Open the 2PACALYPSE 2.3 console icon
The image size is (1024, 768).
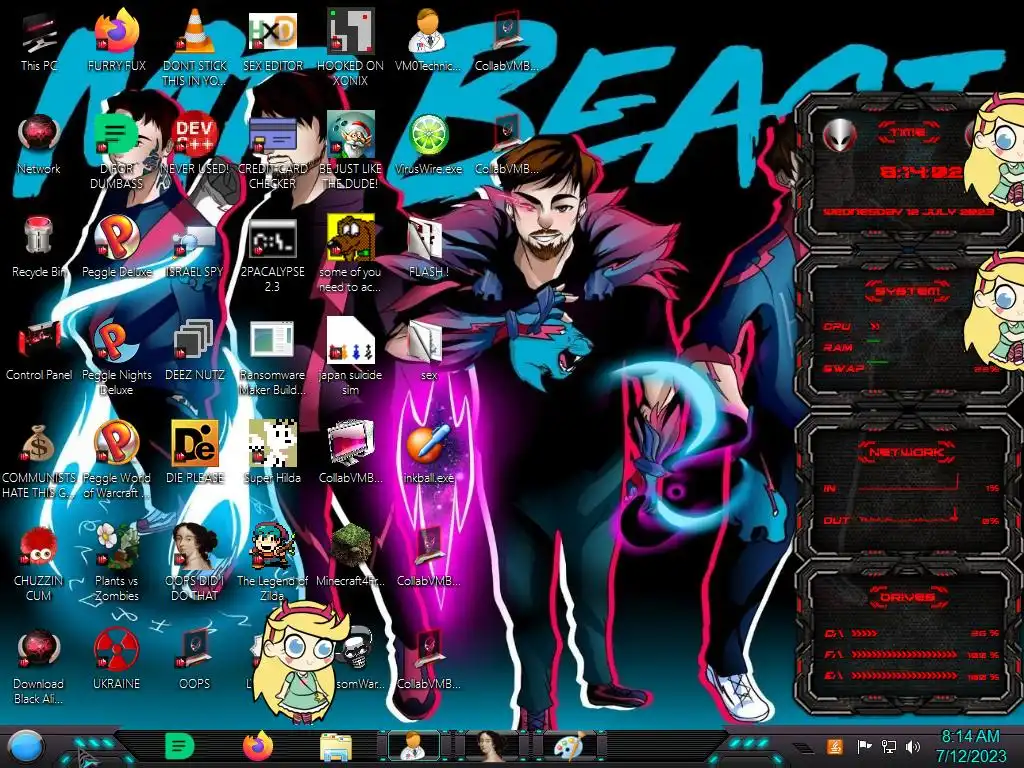pos(272,256)
